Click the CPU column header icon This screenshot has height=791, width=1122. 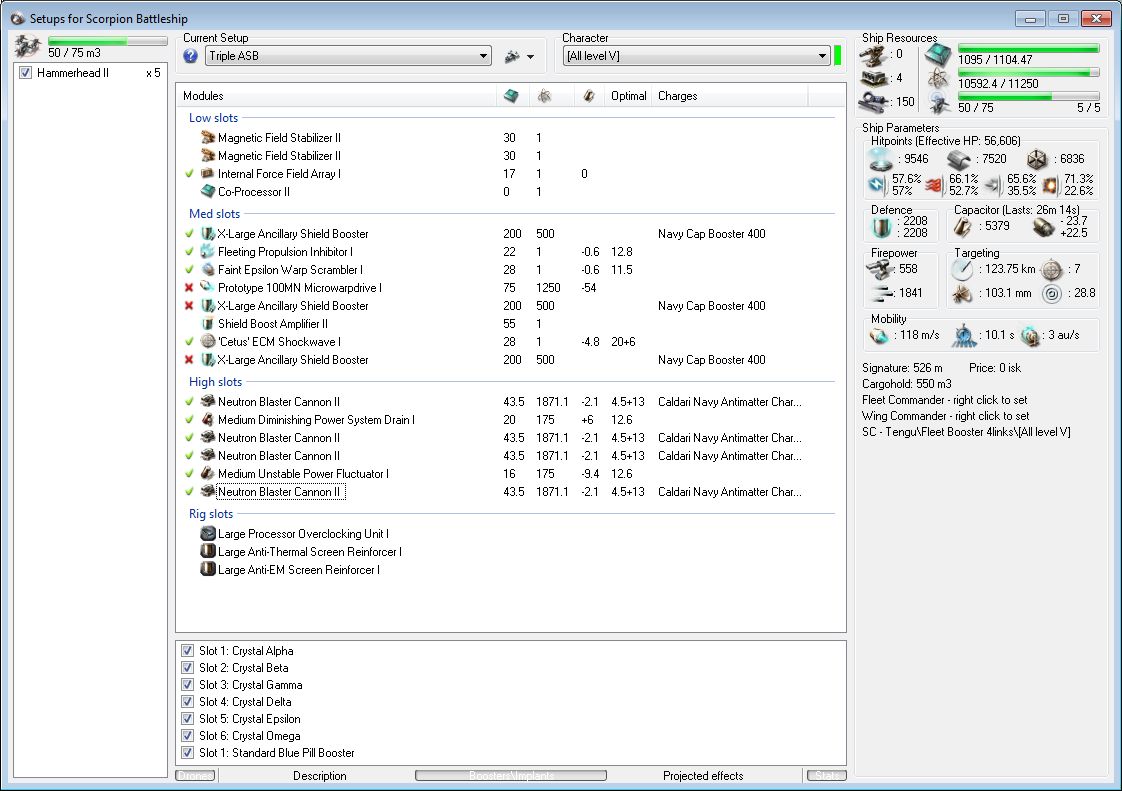point(510,96)
